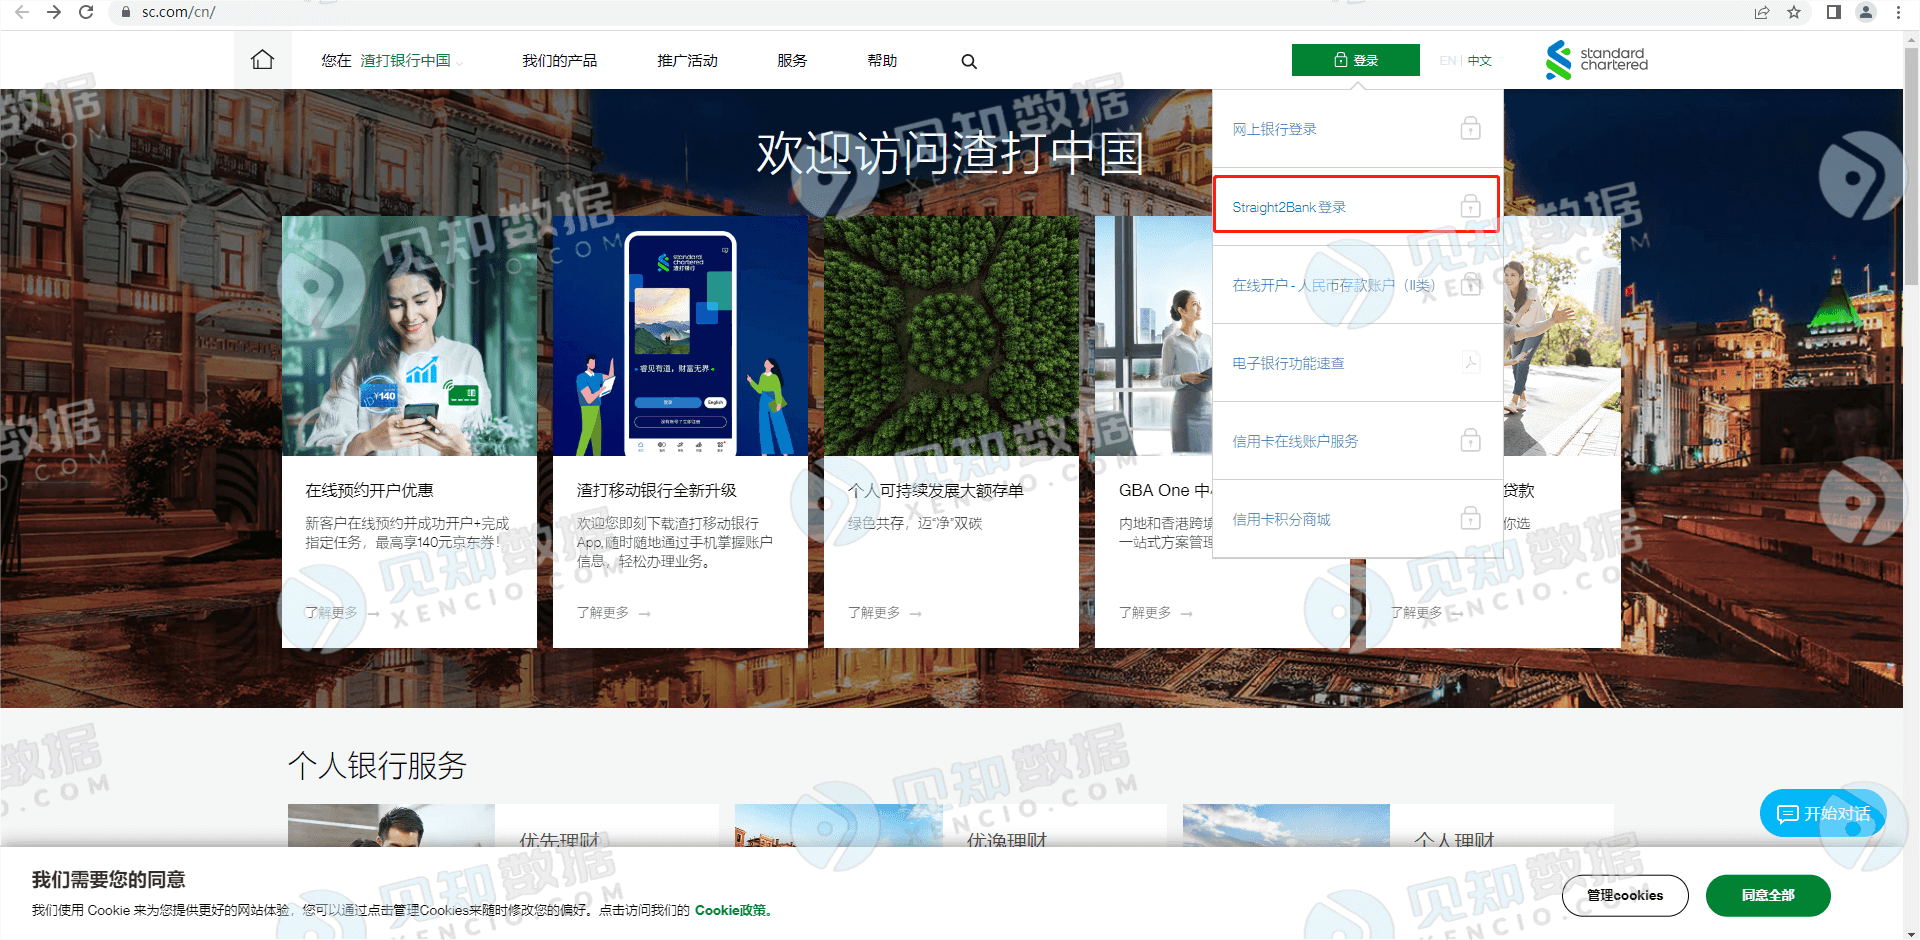Click the Standard Chartered logo

[1596, 60]
